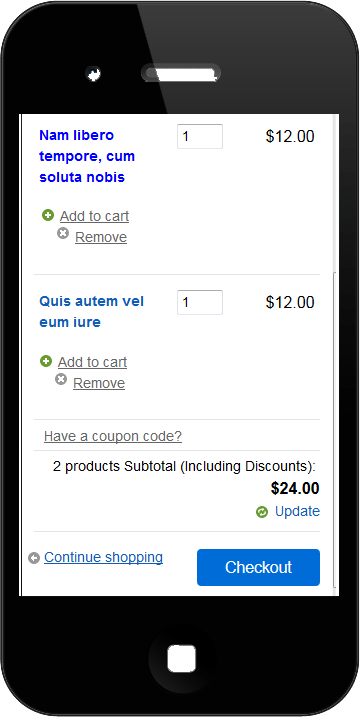Screen dimensions: 360x717
Task: Open the Quis autem vel eum iure link
Action: point(91,311)
